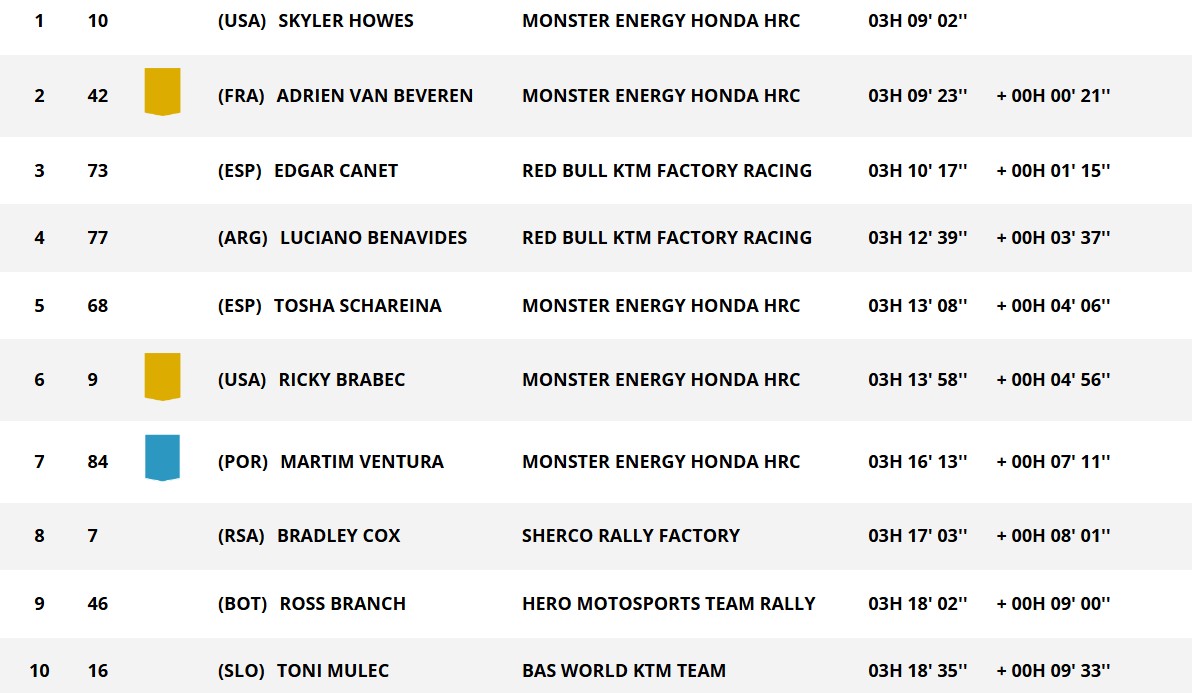Click yellow badge next to Ricky Brabec

(162, 377)
